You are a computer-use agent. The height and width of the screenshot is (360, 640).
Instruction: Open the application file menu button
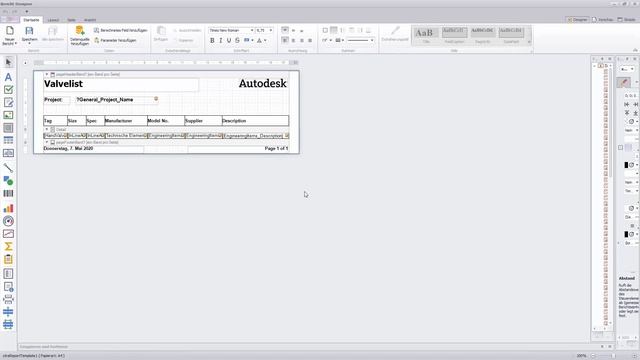click(10, 20)
